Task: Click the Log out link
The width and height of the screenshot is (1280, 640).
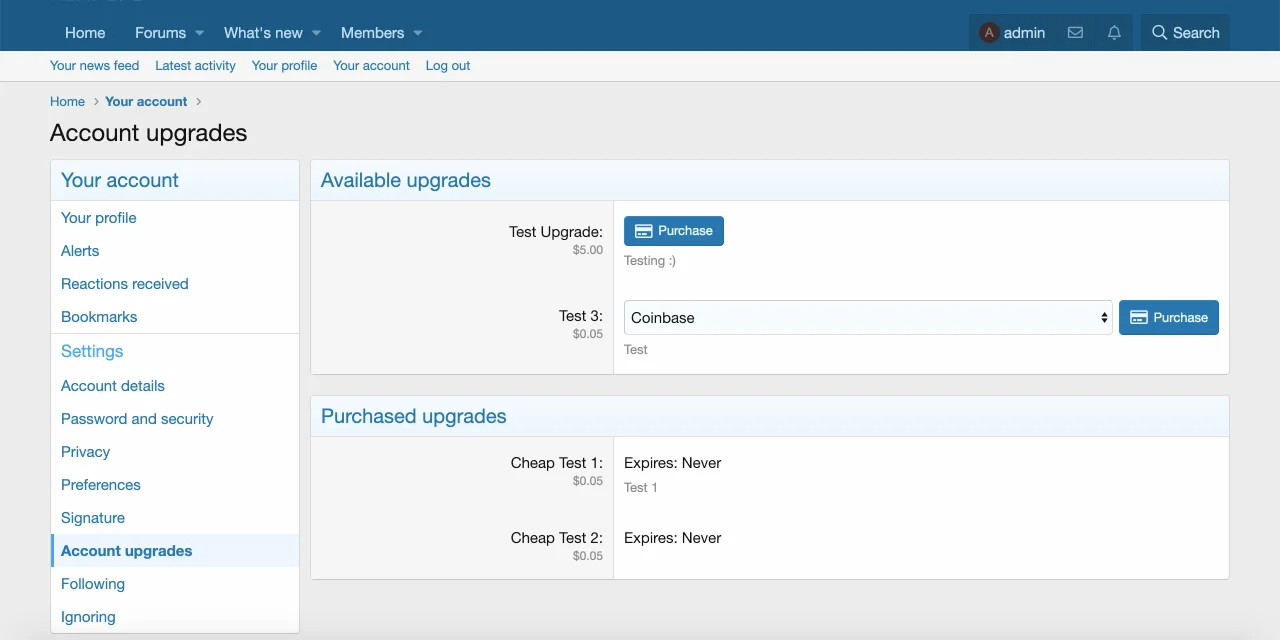Action: (447, 66)
